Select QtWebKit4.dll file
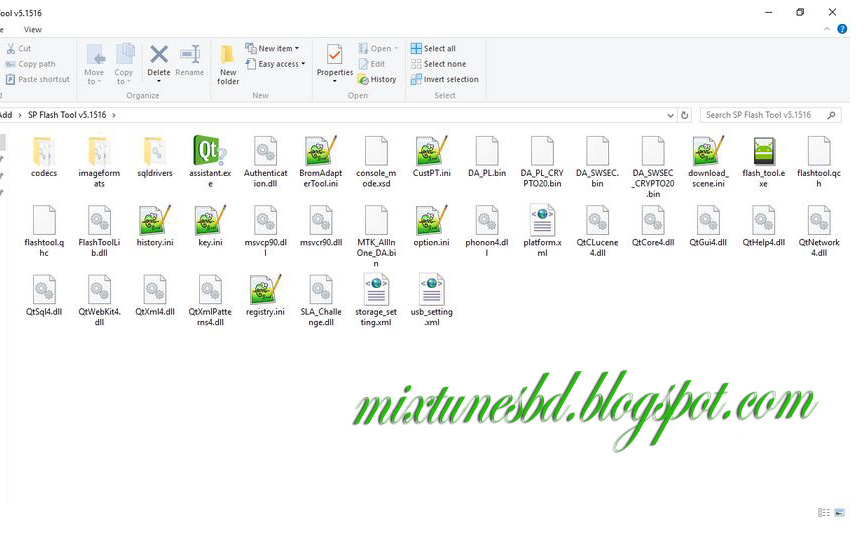Screen dimensions: 866x540 (99, 300)
